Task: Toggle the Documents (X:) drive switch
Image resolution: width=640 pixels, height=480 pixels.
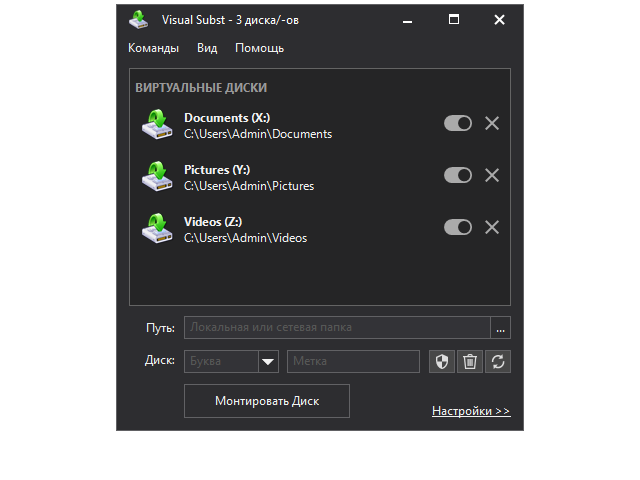Action: (458, 123)
